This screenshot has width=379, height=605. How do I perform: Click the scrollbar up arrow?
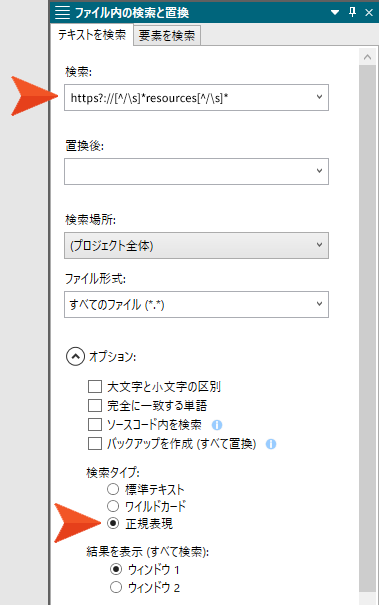(x=367, y=57)
